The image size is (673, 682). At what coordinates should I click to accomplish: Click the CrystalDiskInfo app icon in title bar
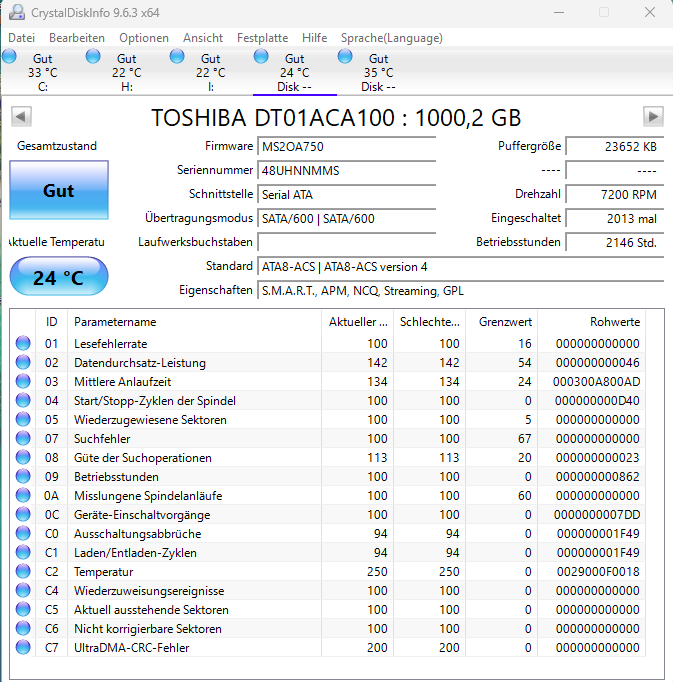point(17,12)
